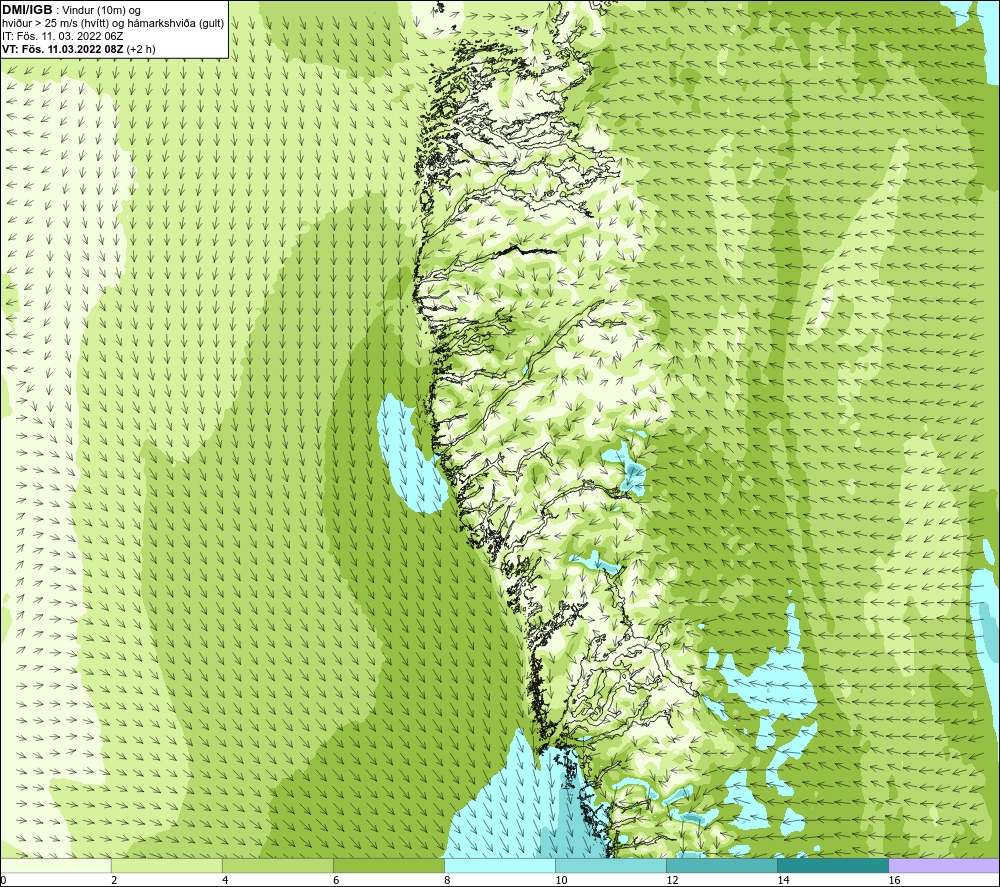Click the legend scale label "14"

coord(783,880)
